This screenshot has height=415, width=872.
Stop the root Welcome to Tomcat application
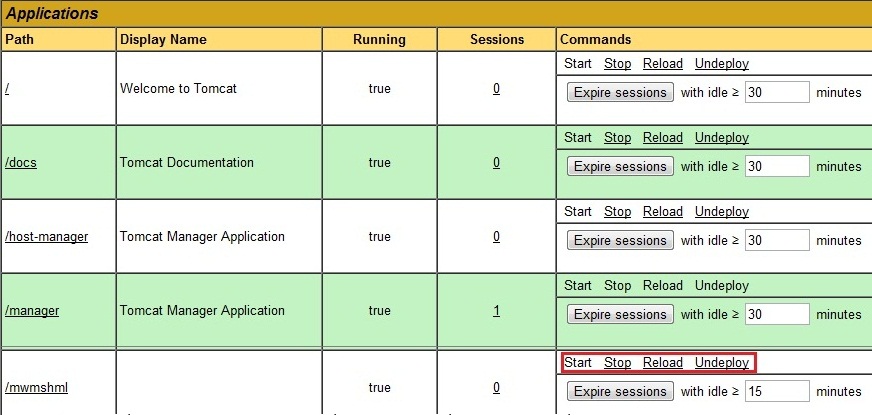pos(617,64)
